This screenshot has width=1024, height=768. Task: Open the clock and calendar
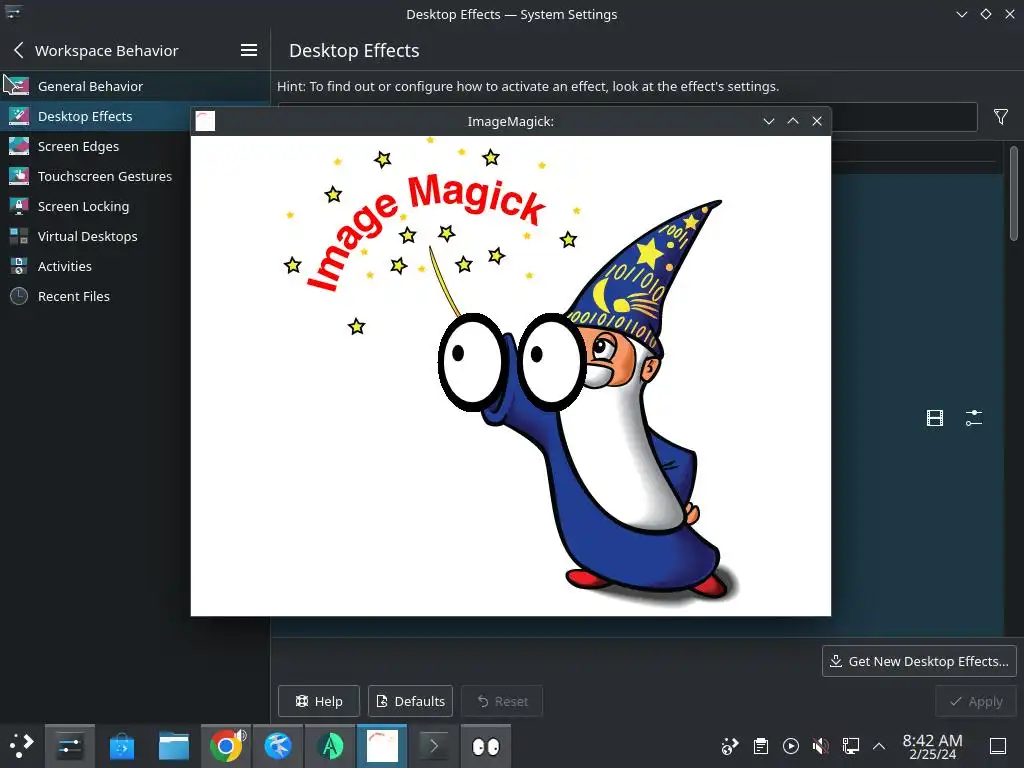932,746
